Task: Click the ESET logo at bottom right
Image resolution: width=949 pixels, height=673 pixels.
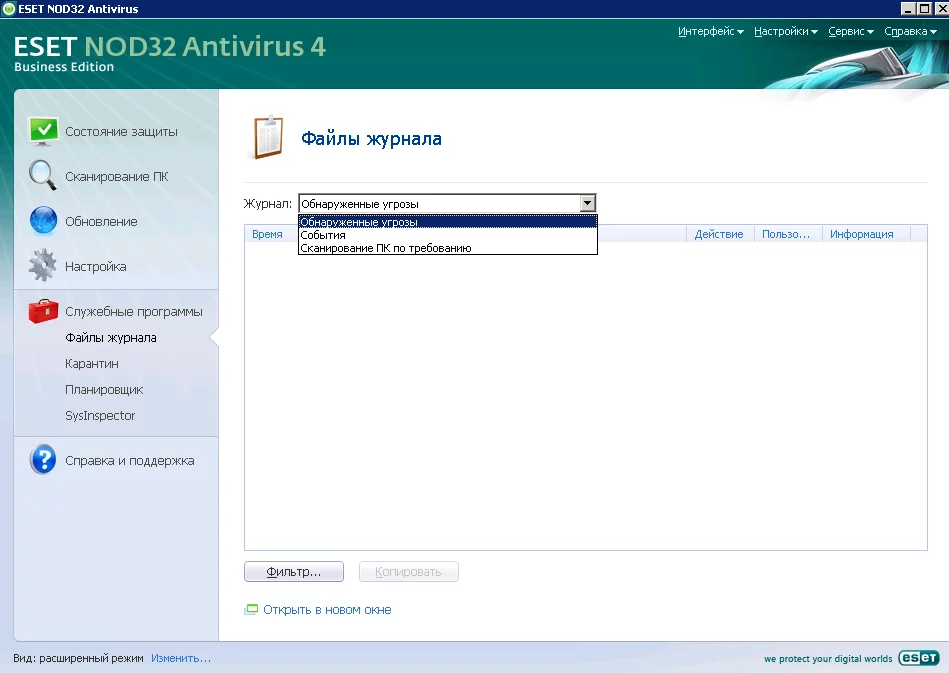Action: pyautogui.click(x=919, y=658)
